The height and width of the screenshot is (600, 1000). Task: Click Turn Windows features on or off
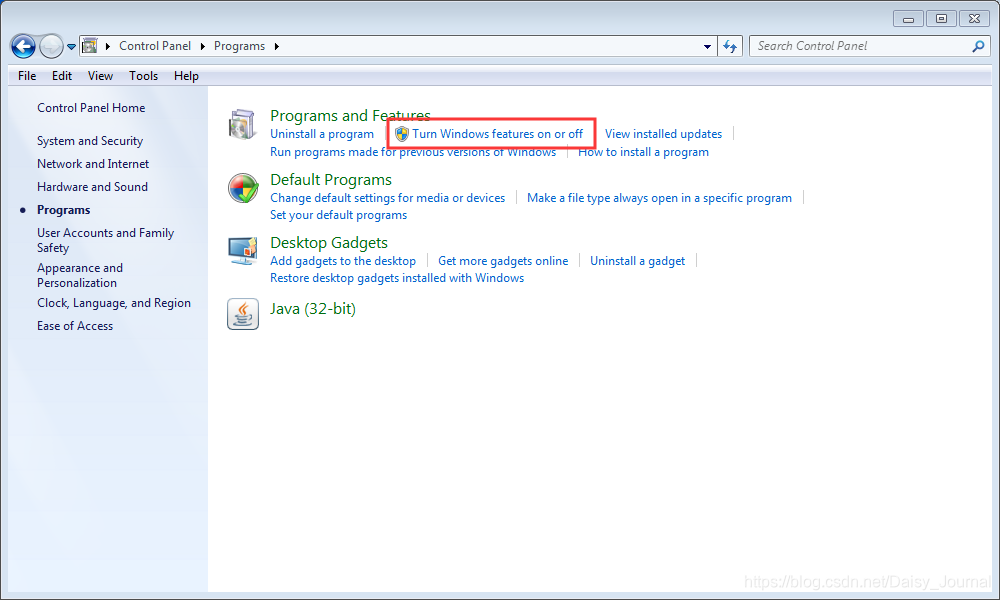coord(497,134)
